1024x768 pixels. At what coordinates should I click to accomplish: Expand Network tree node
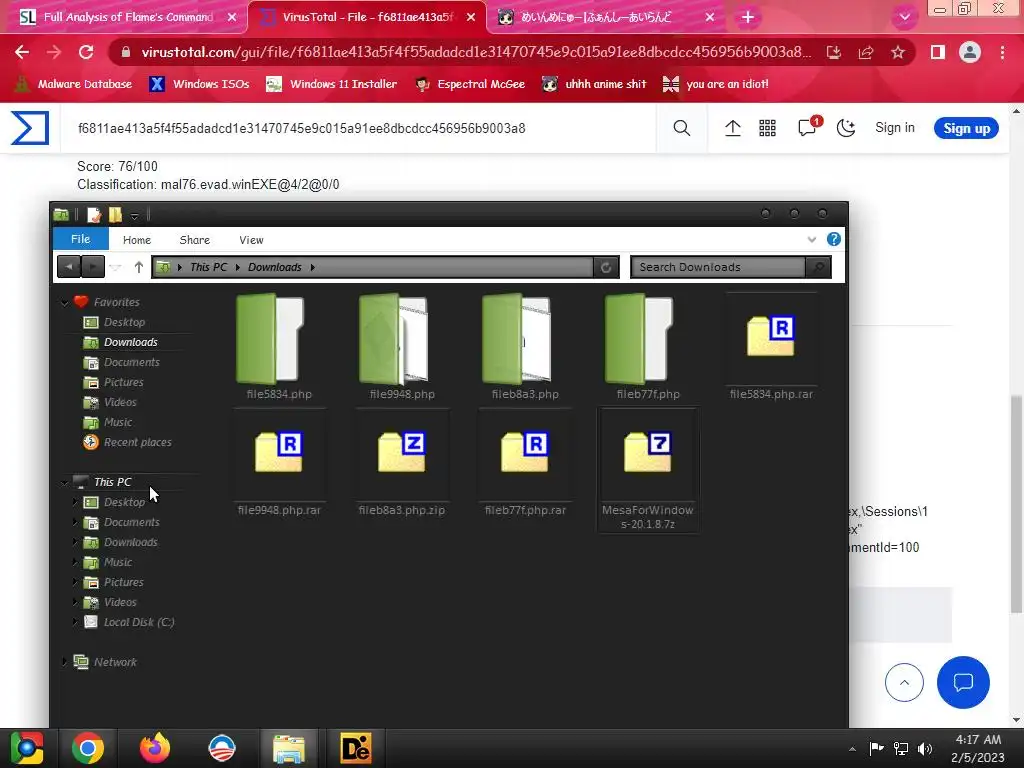tap(65, 662)
